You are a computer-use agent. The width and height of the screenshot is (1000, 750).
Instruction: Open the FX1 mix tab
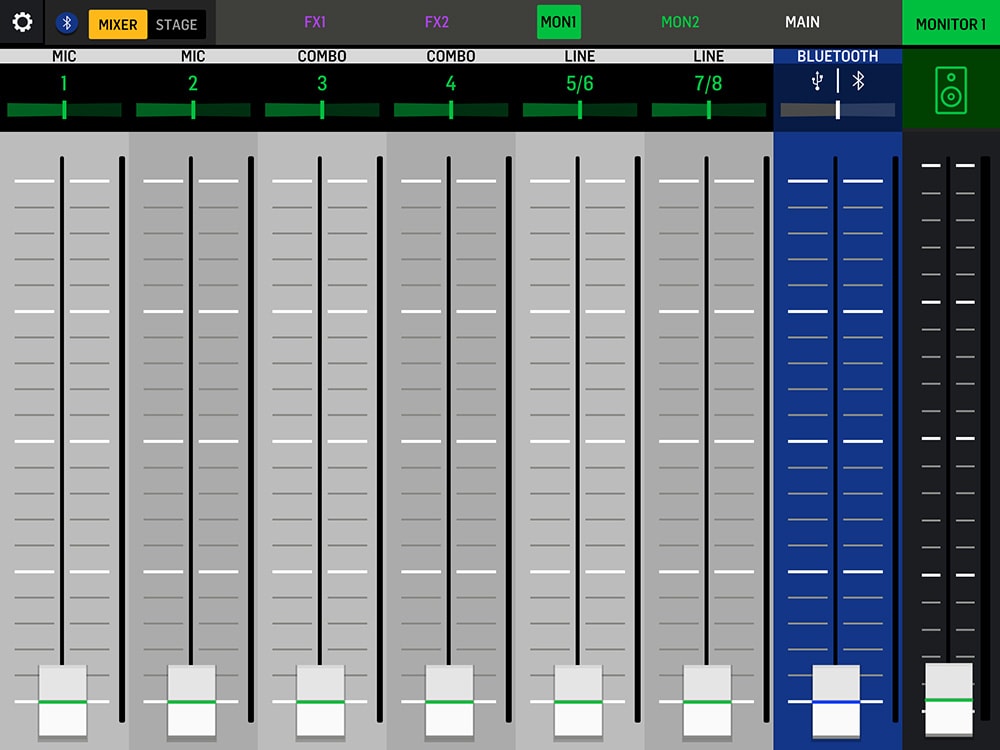(x=315, y=22)
